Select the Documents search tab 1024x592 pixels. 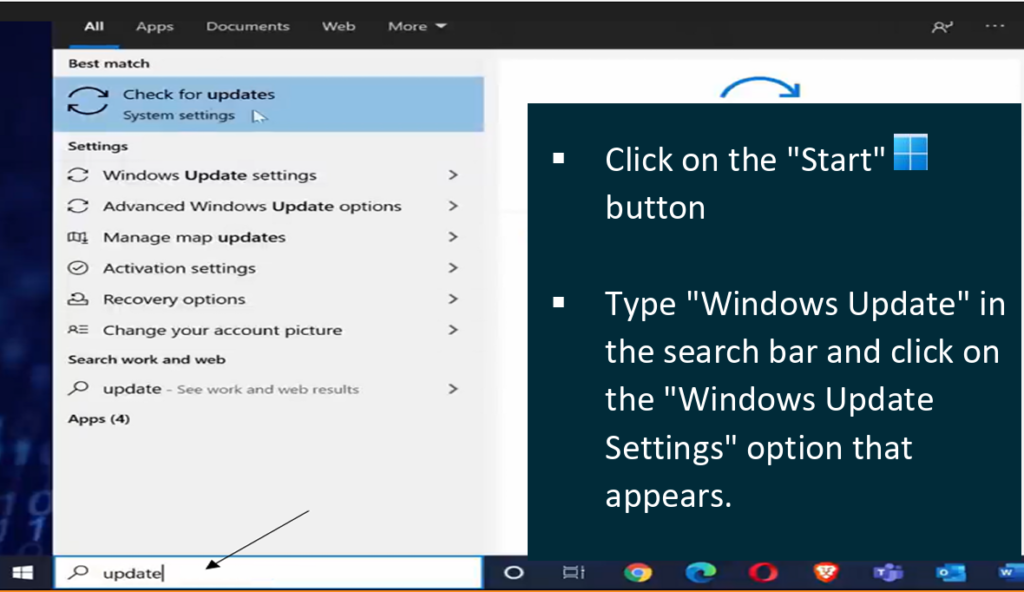pyautogui.click(x=247, y=27)
